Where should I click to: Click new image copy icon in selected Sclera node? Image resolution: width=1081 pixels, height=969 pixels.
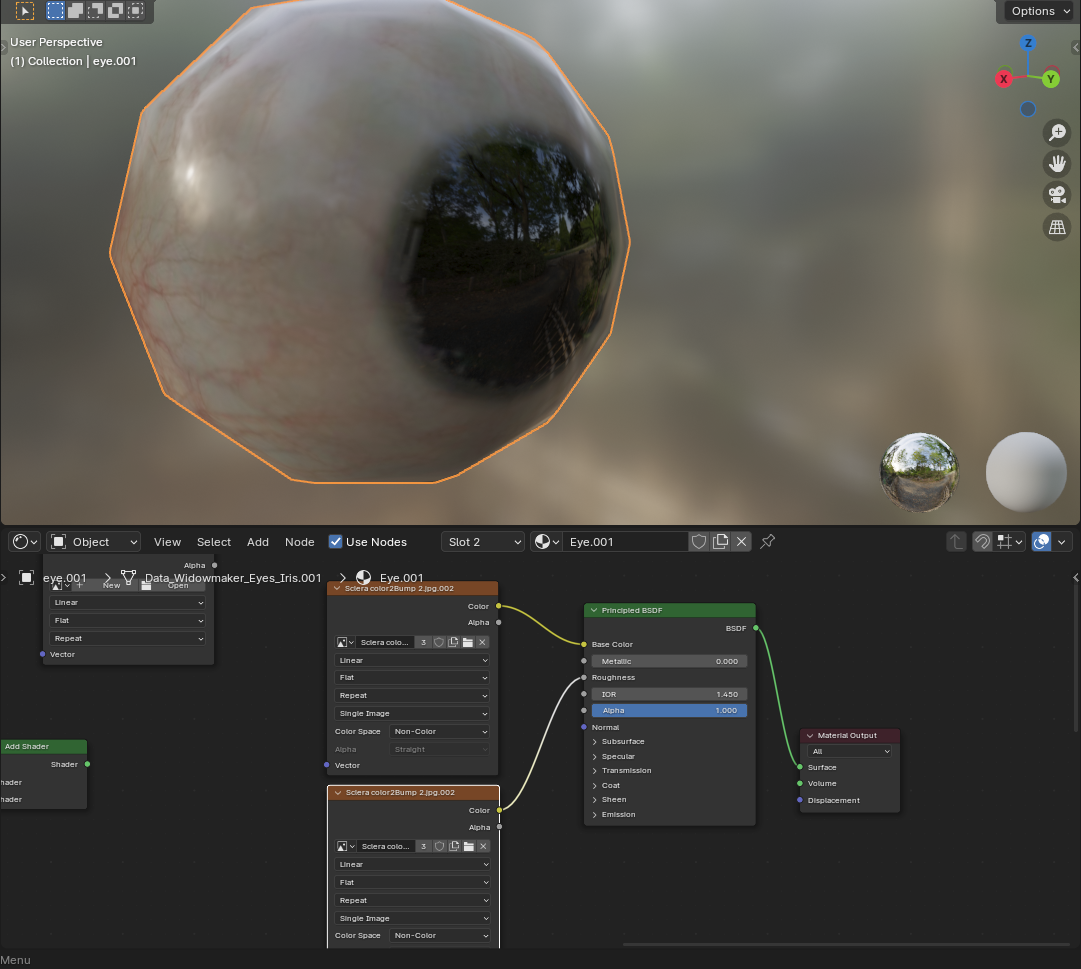click(454, 846)
